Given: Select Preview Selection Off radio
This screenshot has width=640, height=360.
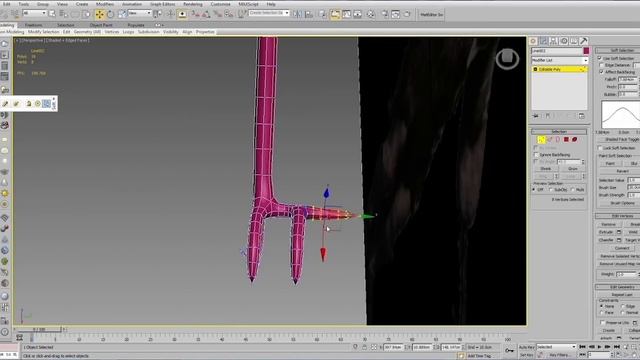Looking at the screenshot, I should point(534,190).
